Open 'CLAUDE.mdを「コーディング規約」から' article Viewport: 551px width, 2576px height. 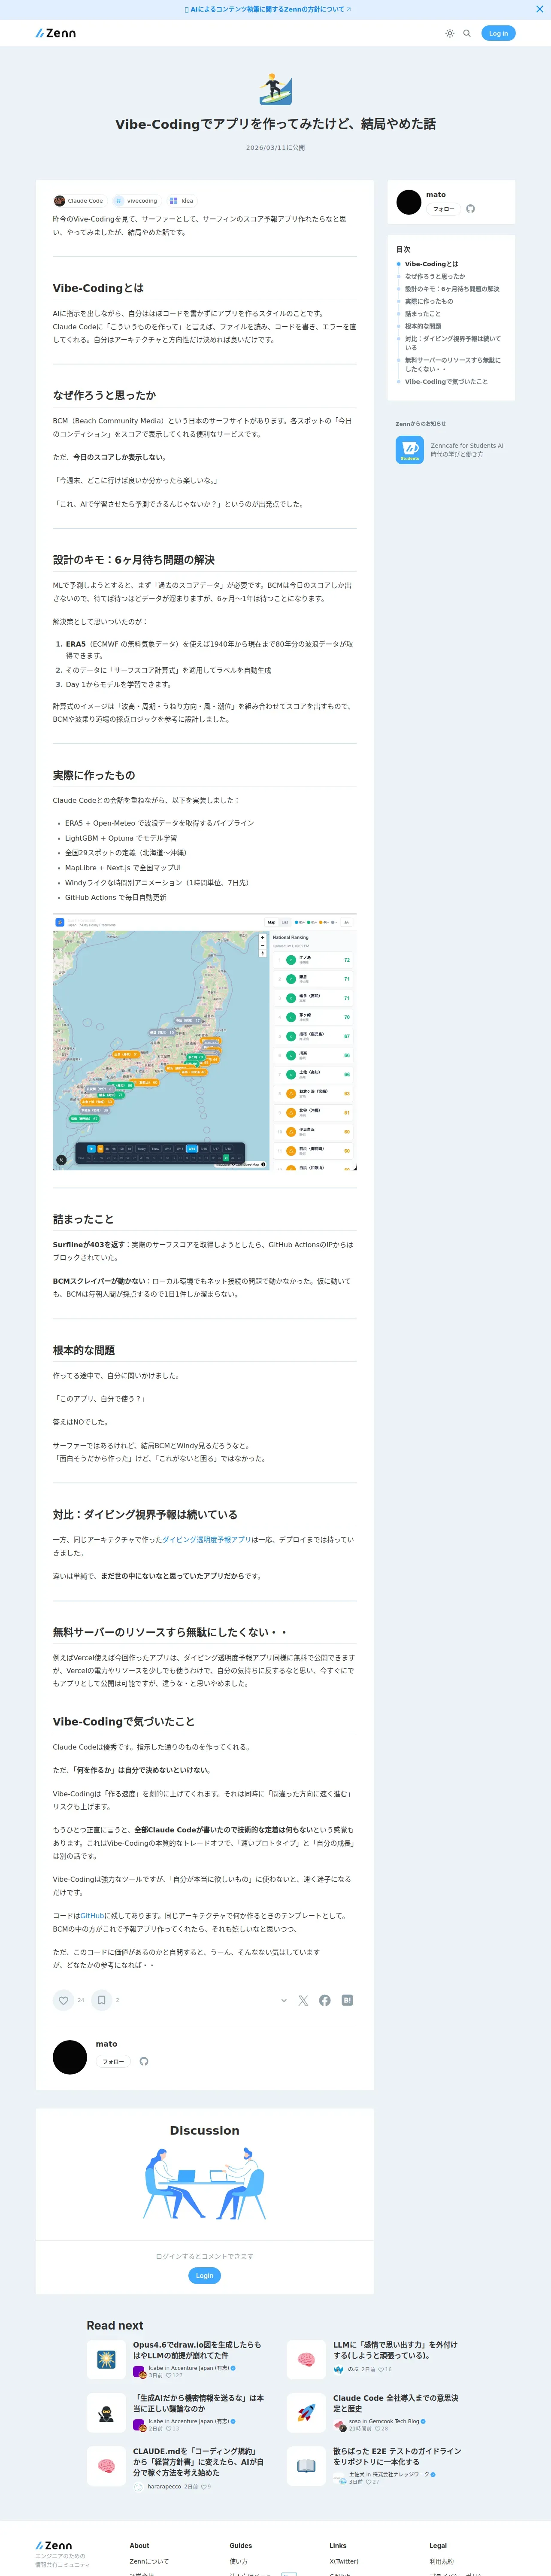click(x=198, y=2462)
